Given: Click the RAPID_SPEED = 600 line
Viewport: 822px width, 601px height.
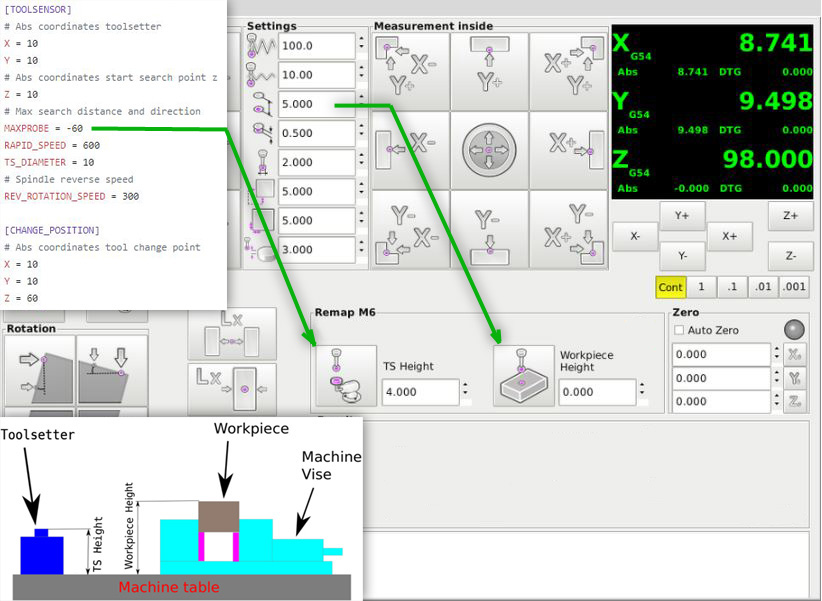Looking at the screenshot, I should coord(52,145).
